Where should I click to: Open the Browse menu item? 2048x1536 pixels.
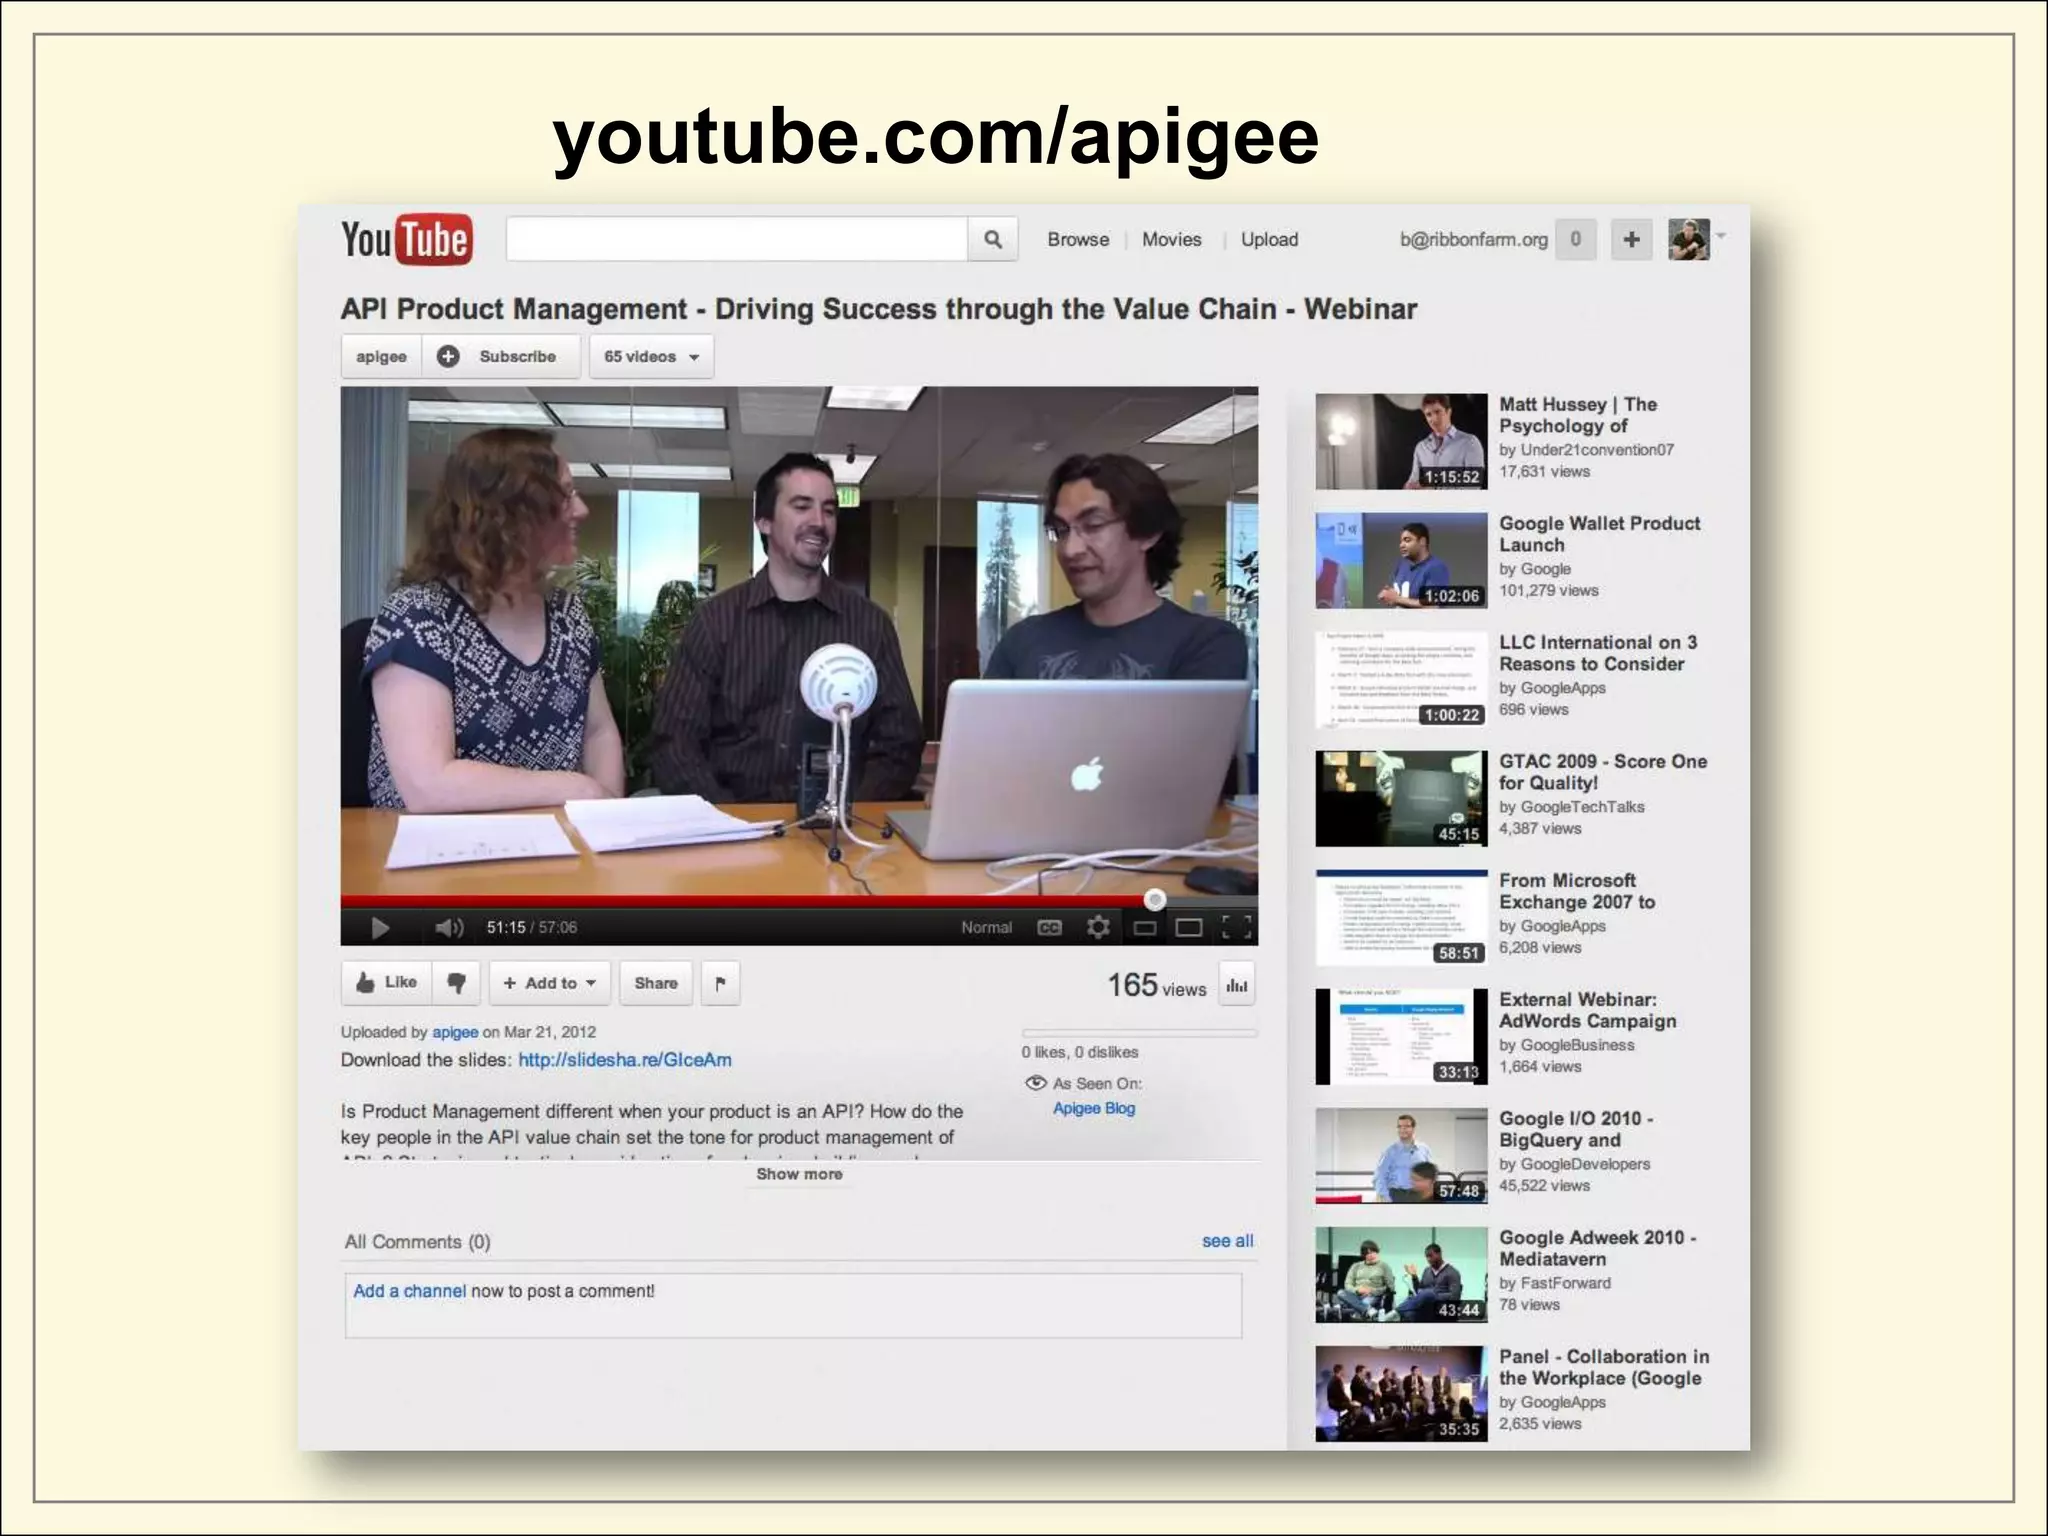(1078, 240)
